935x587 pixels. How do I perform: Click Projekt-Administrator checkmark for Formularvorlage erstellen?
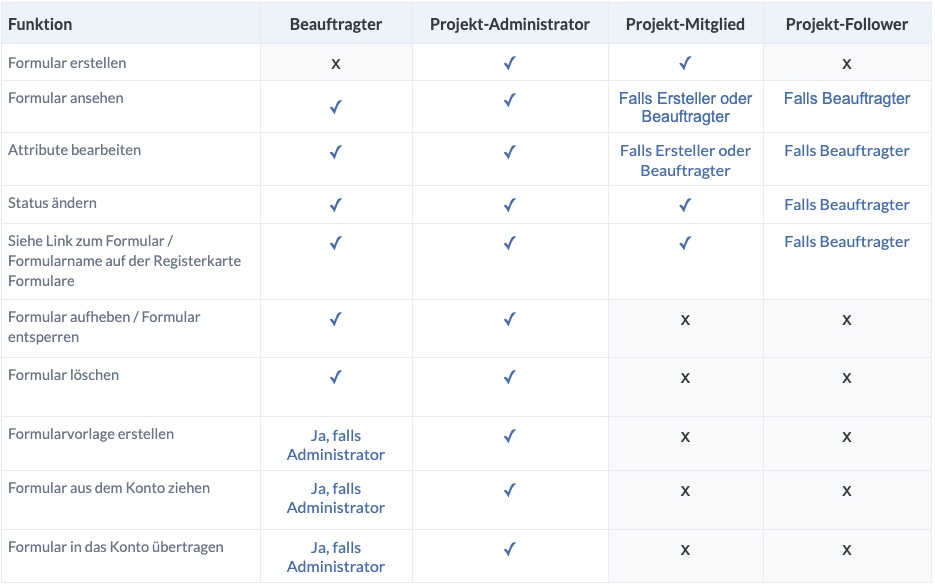pos(510,436)
